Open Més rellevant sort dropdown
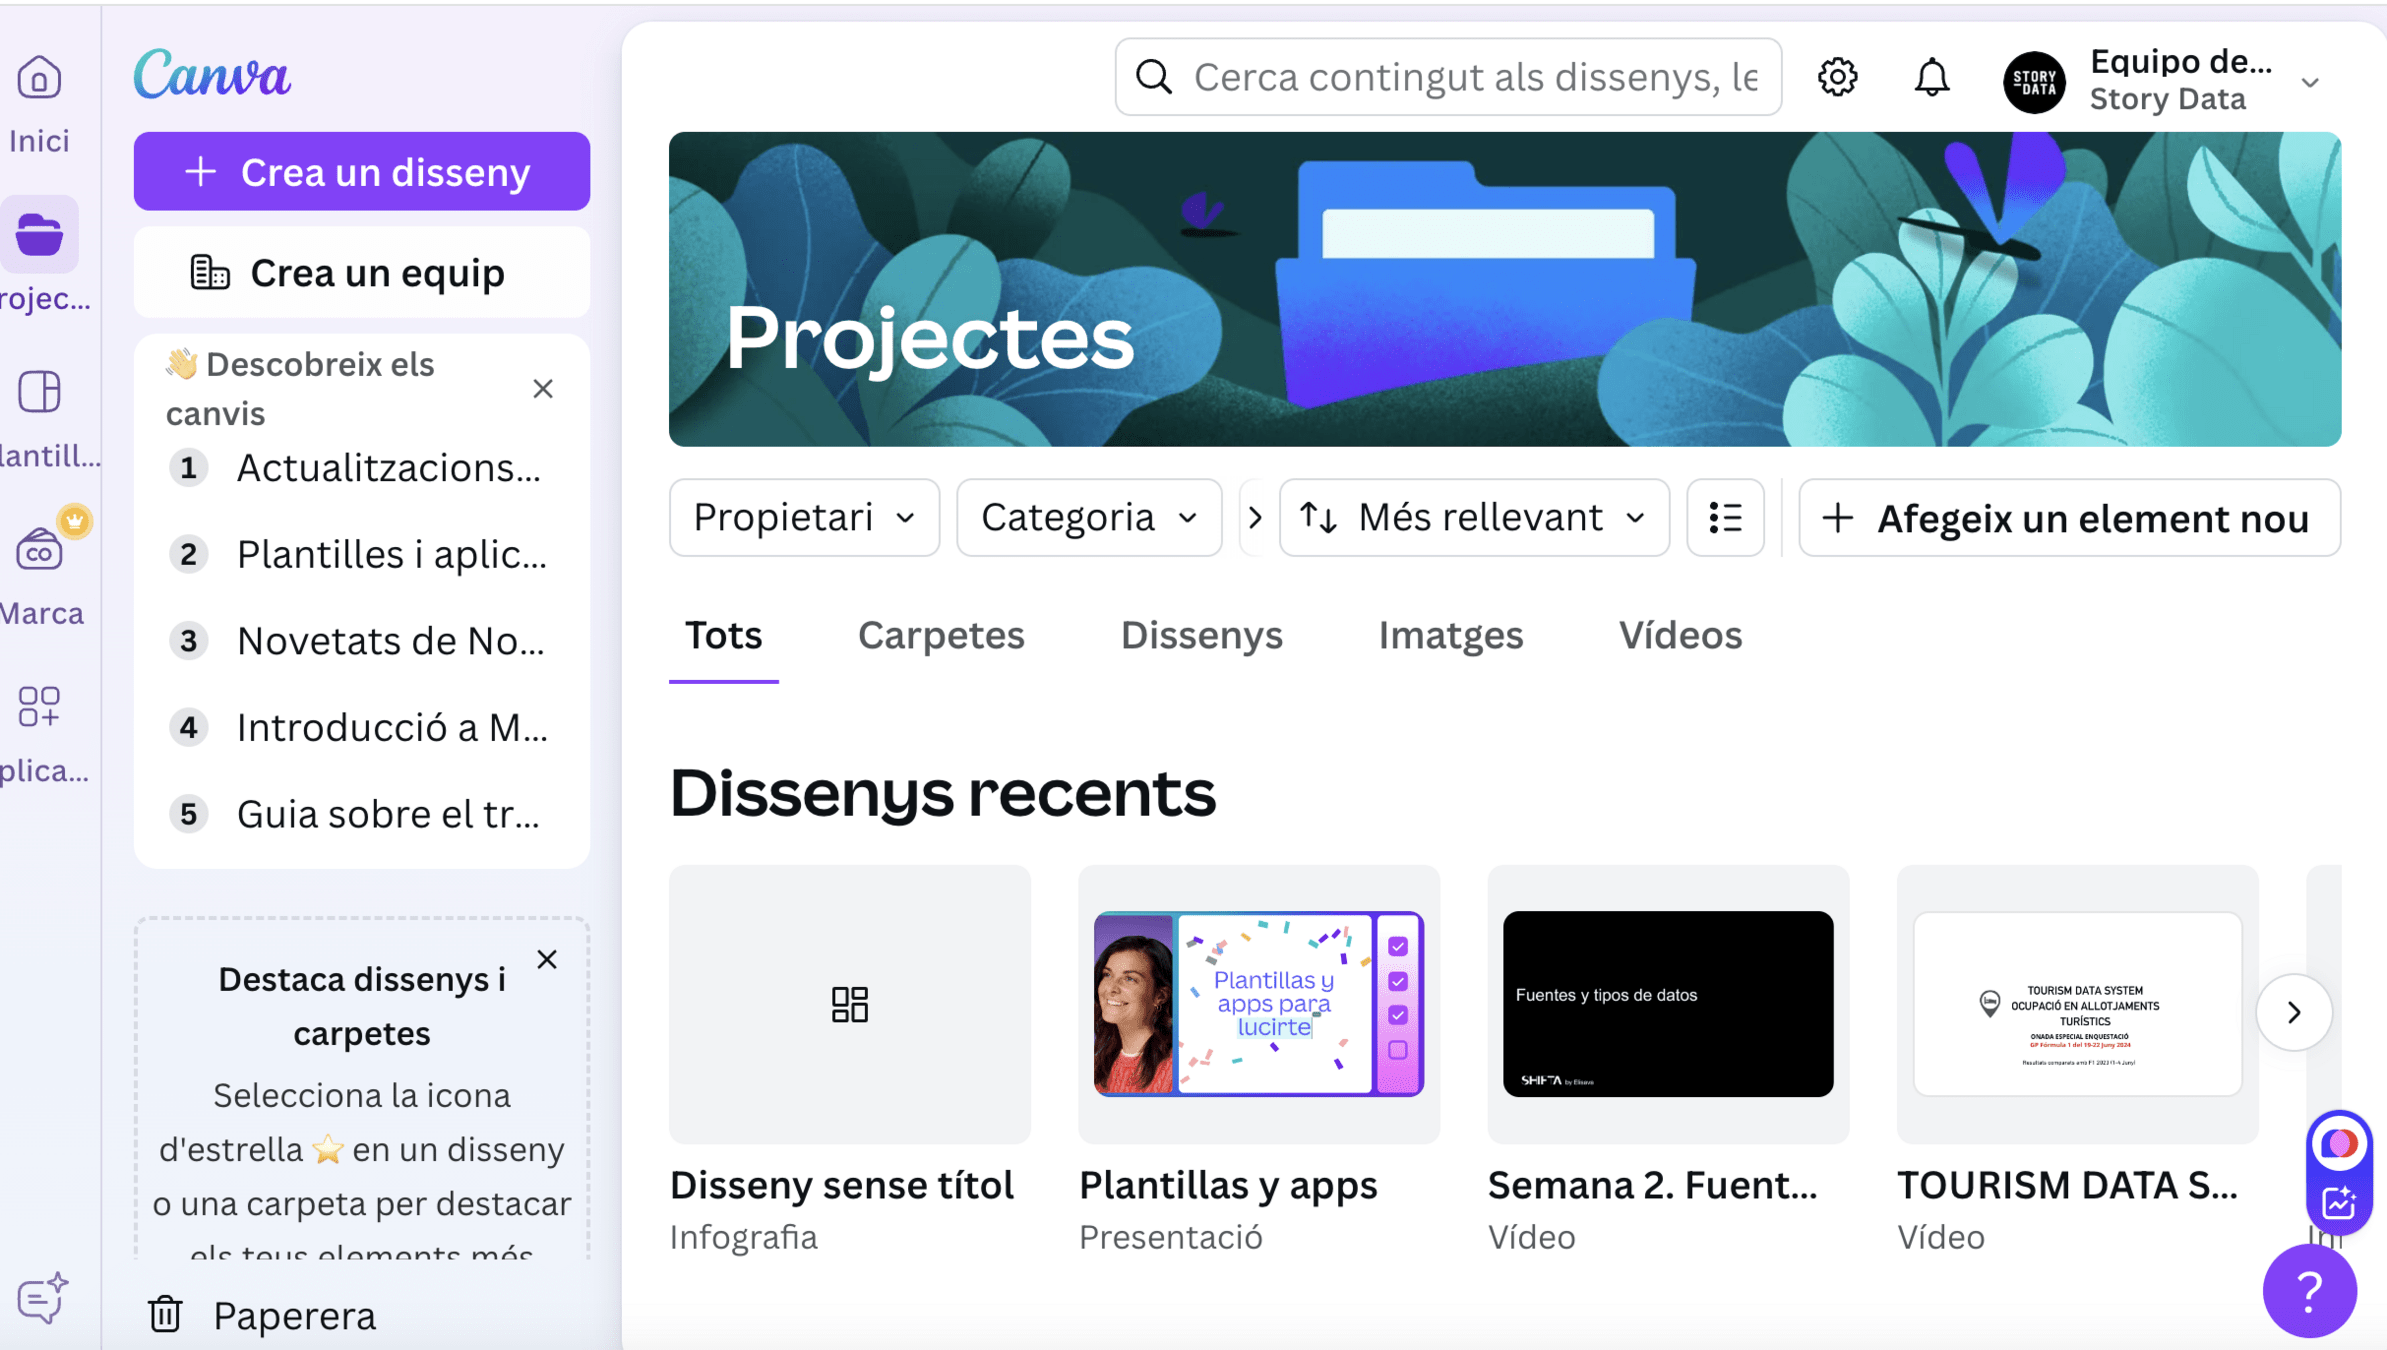Screen dimensions: 2387x1350 tap(1474, 518)
